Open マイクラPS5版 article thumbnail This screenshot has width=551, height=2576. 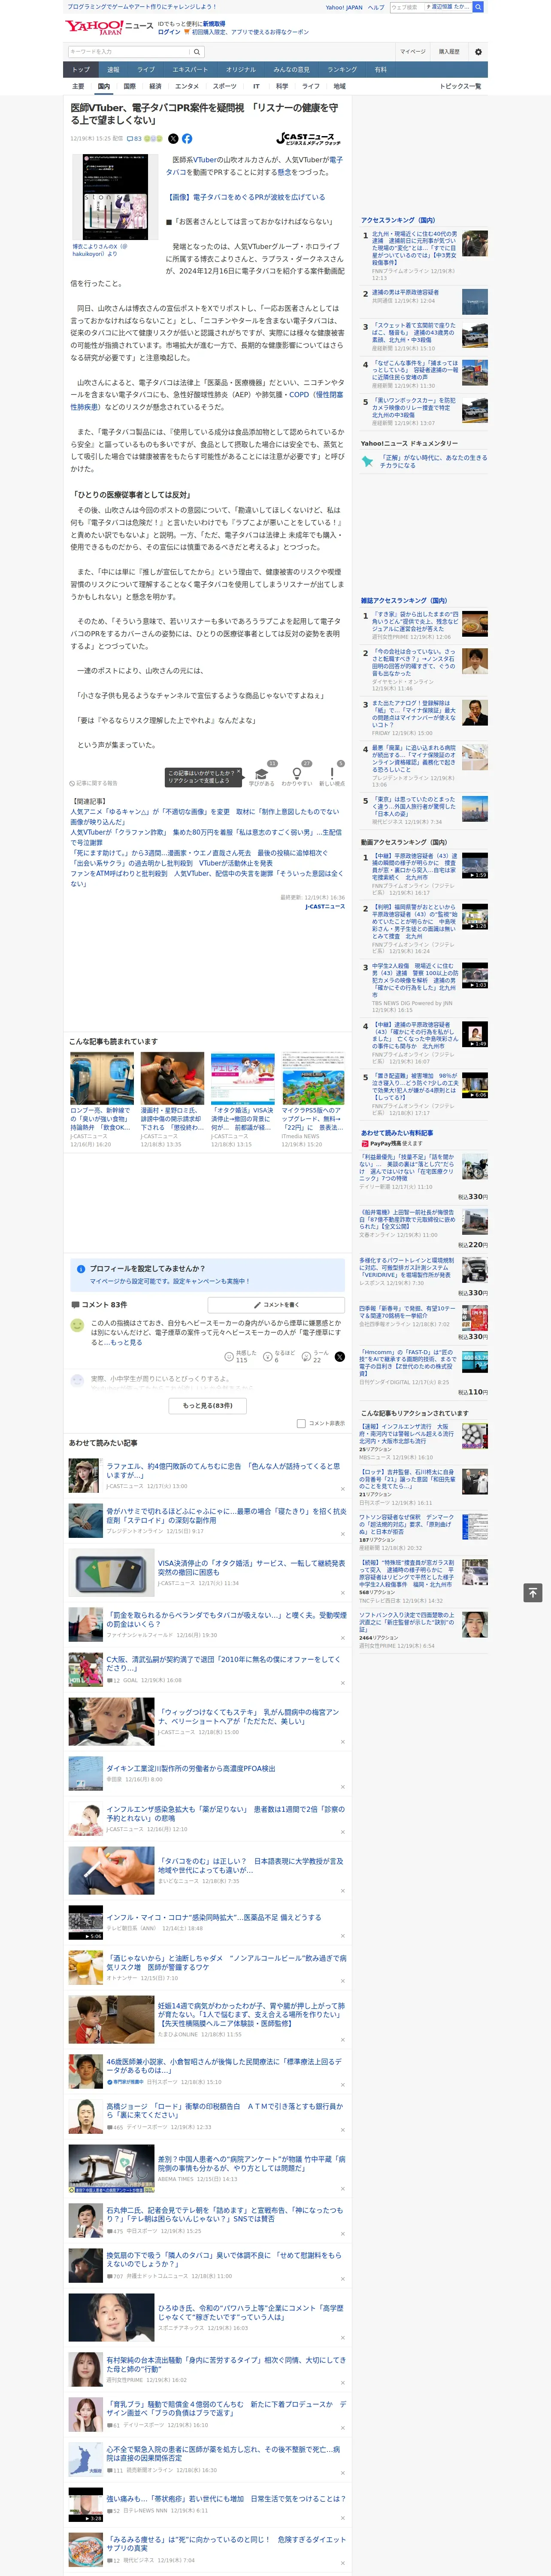[x=313, y=1078]
